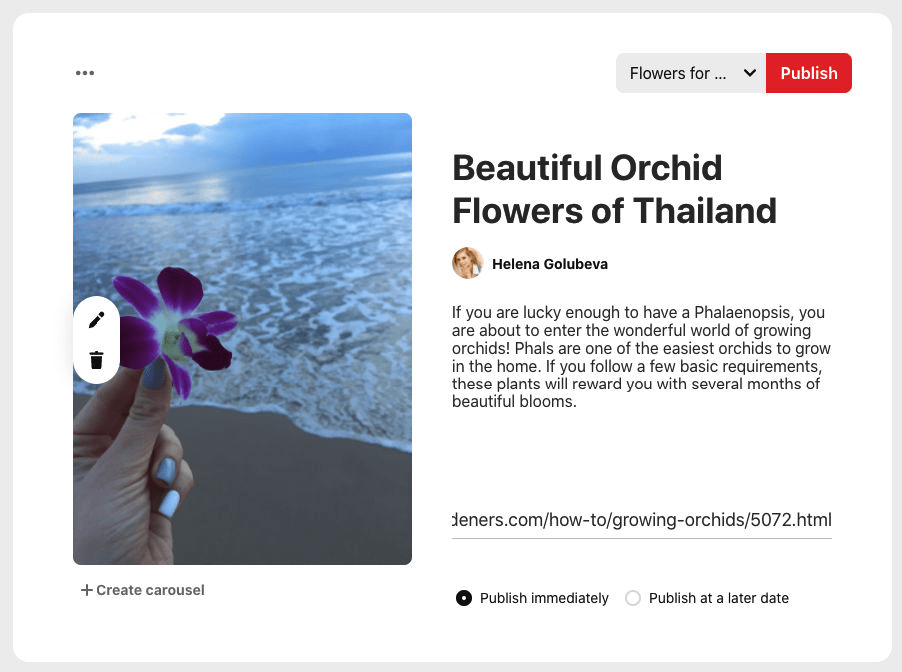Viewport: 902px width, 672px height.
Task: Select Helena Golubeva's round avatar
Action: click(x=466, y=263)
